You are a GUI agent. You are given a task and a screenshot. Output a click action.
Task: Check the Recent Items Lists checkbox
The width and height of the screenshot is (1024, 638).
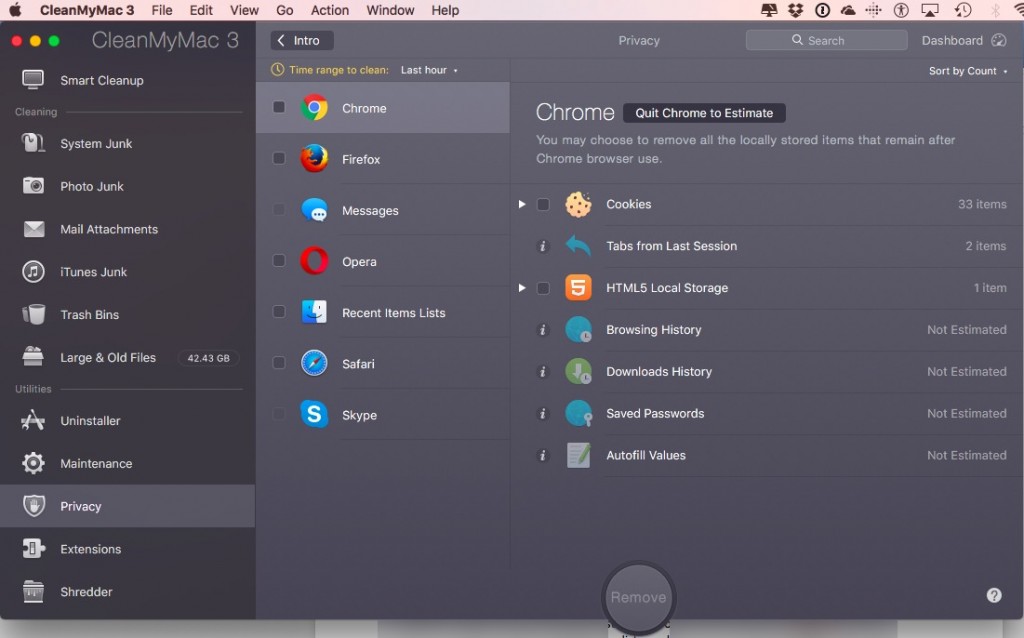pos(279,311)
